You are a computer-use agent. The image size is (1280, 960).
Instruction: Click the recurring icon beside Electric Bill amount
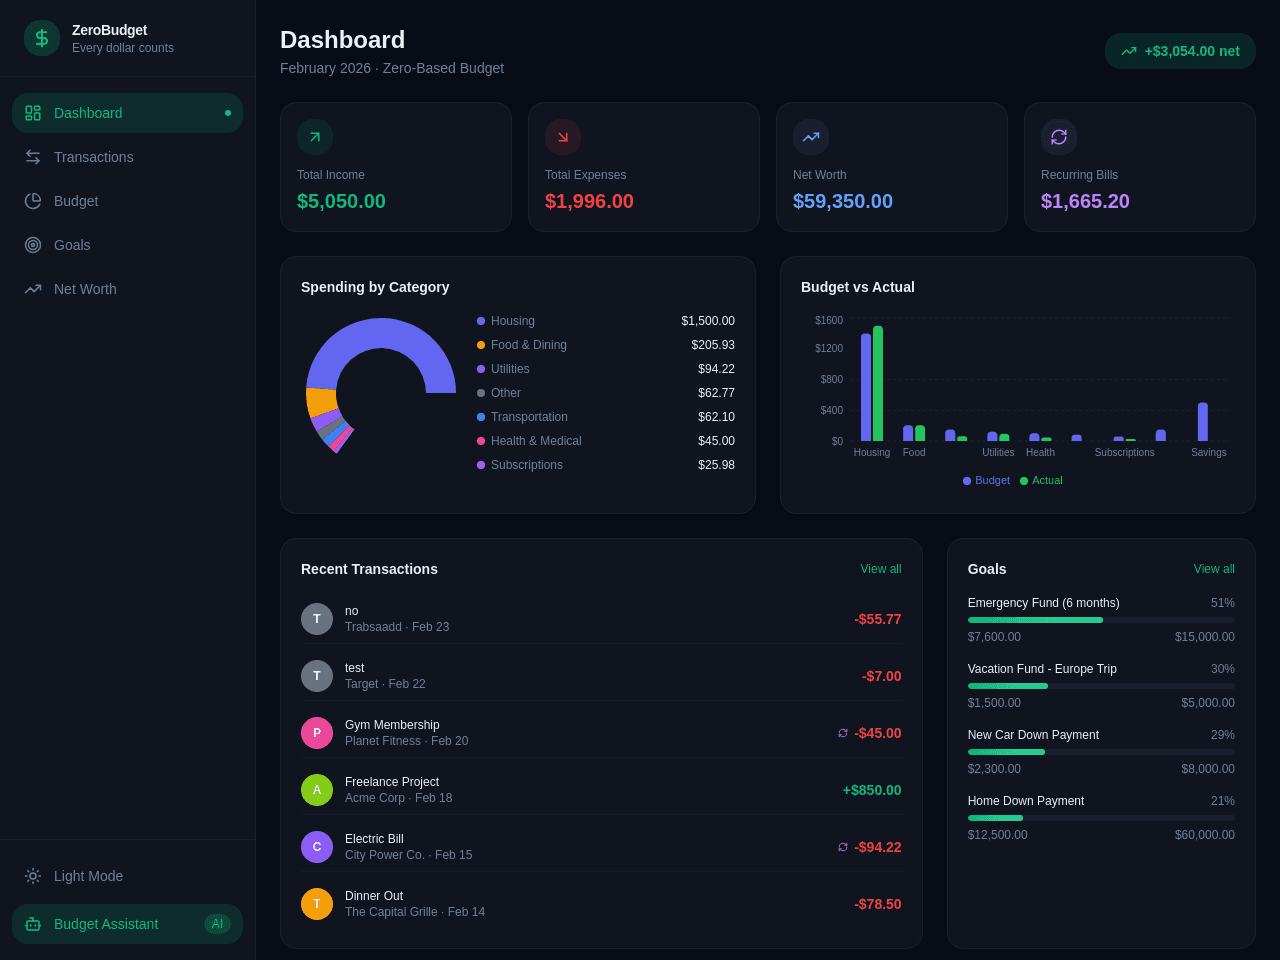tap(843, 847)
